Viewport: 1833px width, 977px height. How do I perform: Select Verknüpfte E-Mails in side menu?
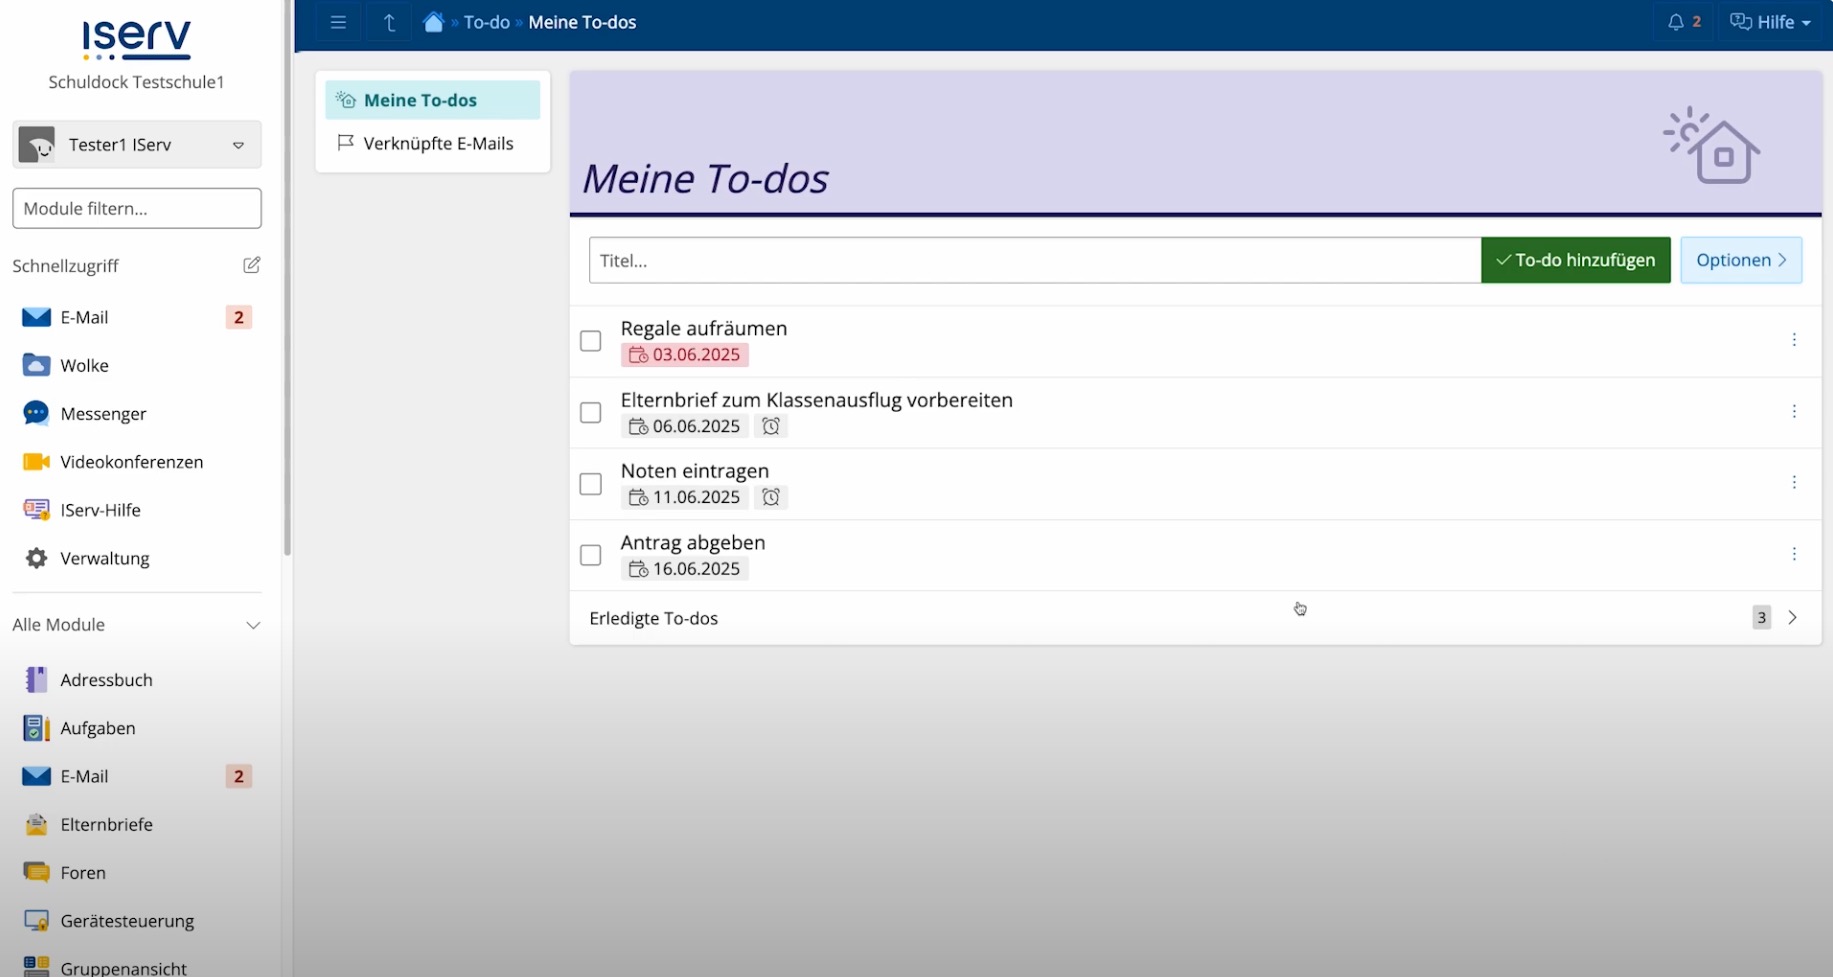point(437,143)
